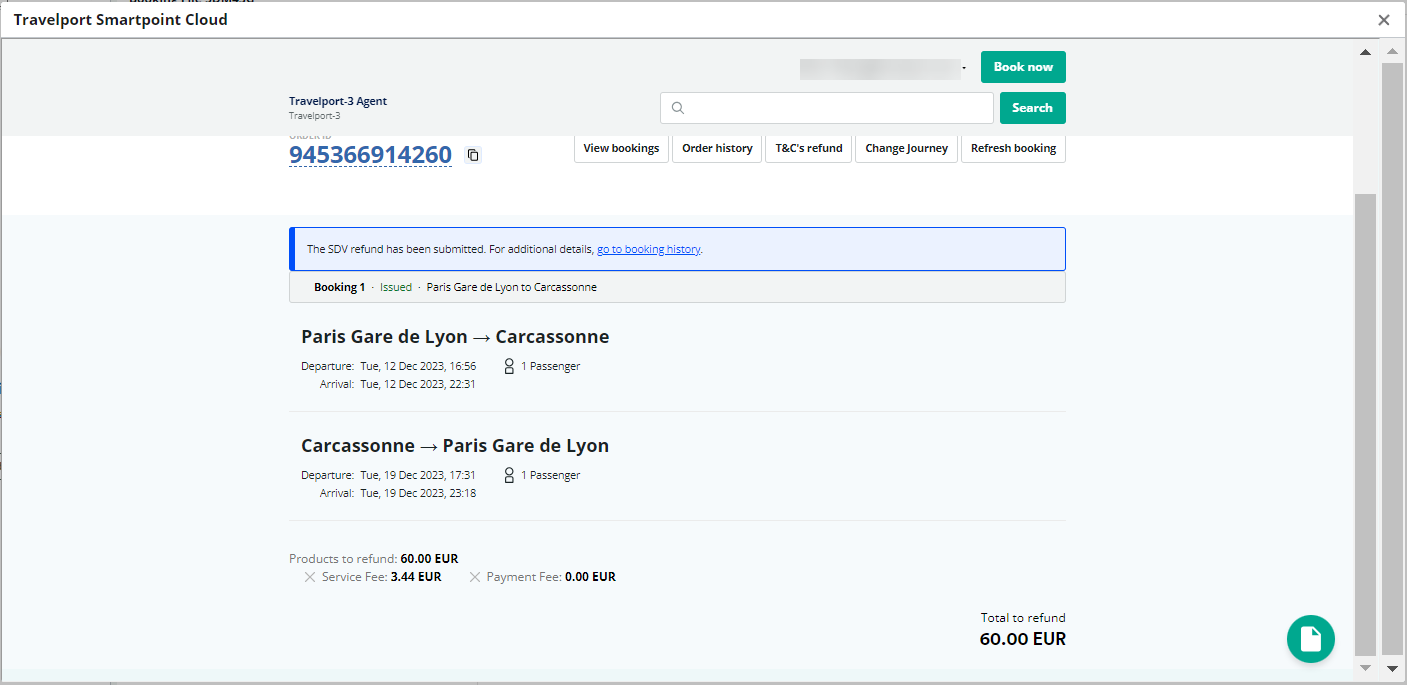Click the X icon beside Payment Fee
Screen dimensions: 1407x685
[x=475, y=577]
